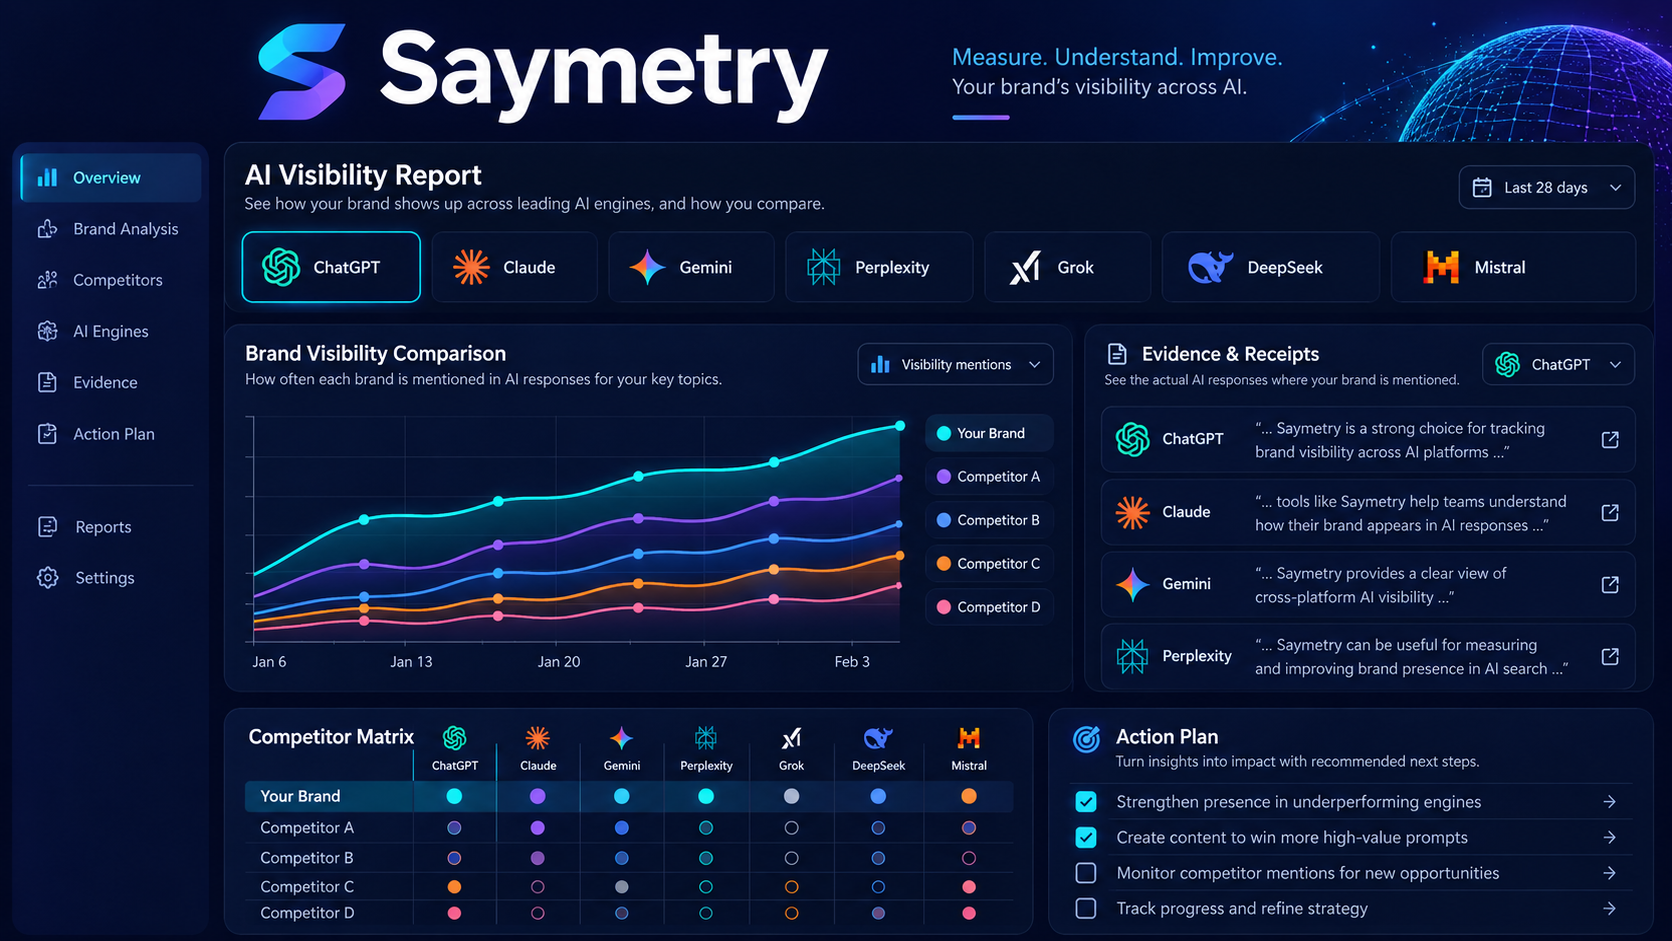The height and width of the screenshot is (941, 1672).
Task: Expand Monitor competitor mentions step arrow
Action: click(x=1609, y=873)
